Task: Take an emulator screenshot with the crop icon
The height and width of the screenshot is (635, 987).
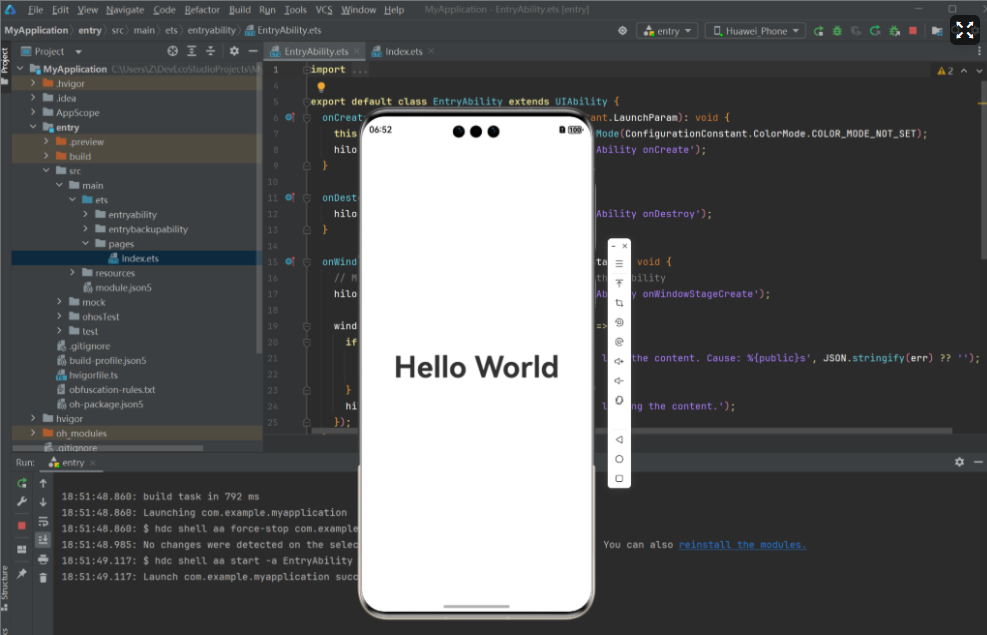Action: pyautogui.click(x=619, y=303)
